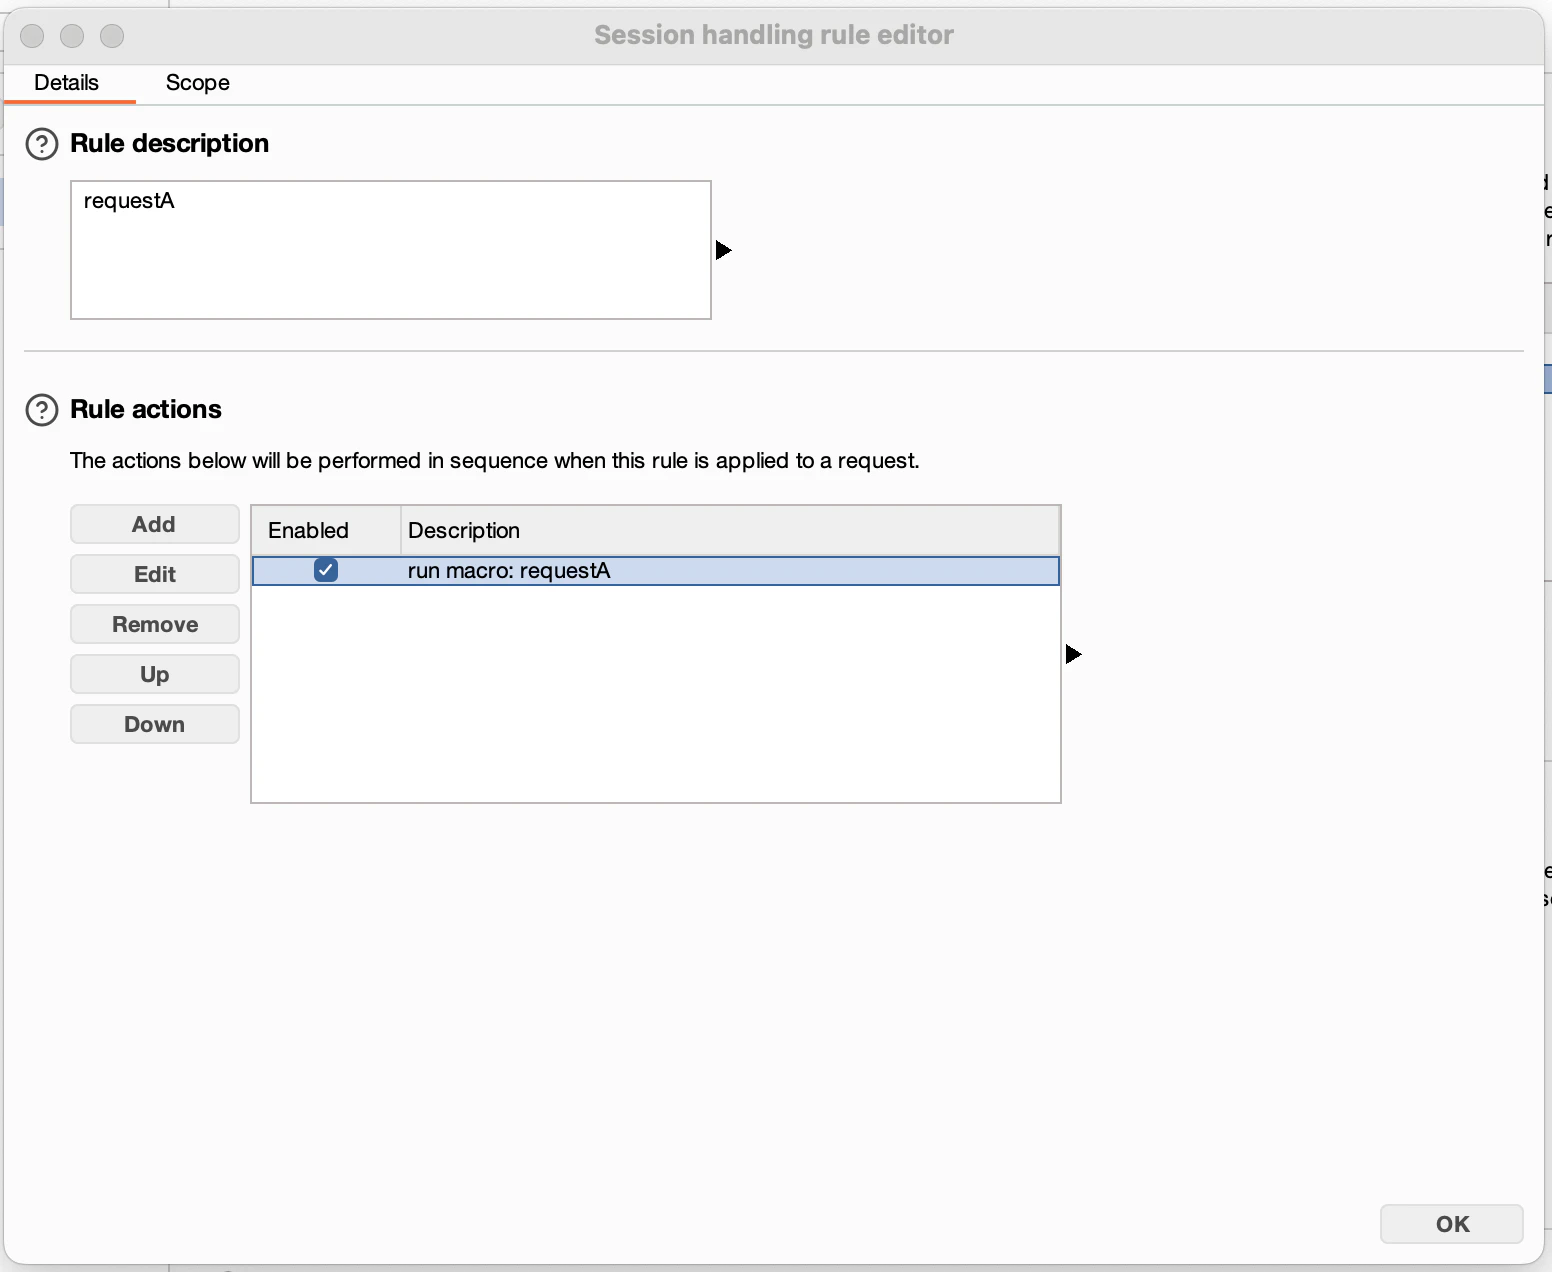Focus the rule description text field
1552x1272 pixels.
[391, 250]
